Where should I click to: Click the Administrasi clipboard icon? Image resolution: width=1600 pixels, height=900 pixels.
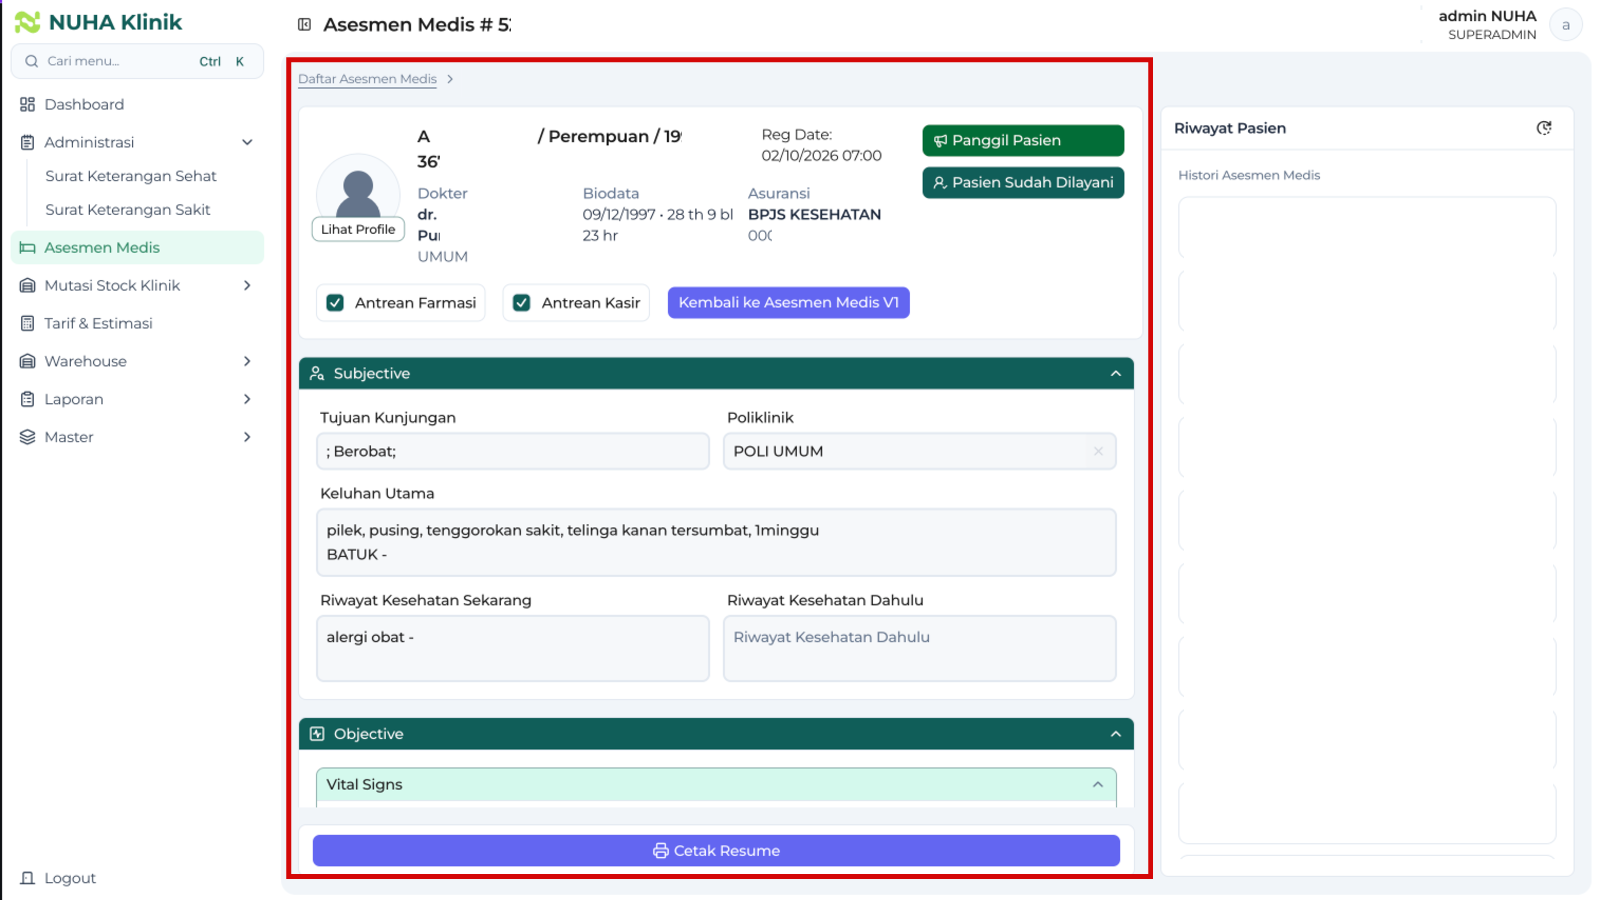[x=27, y=142]
